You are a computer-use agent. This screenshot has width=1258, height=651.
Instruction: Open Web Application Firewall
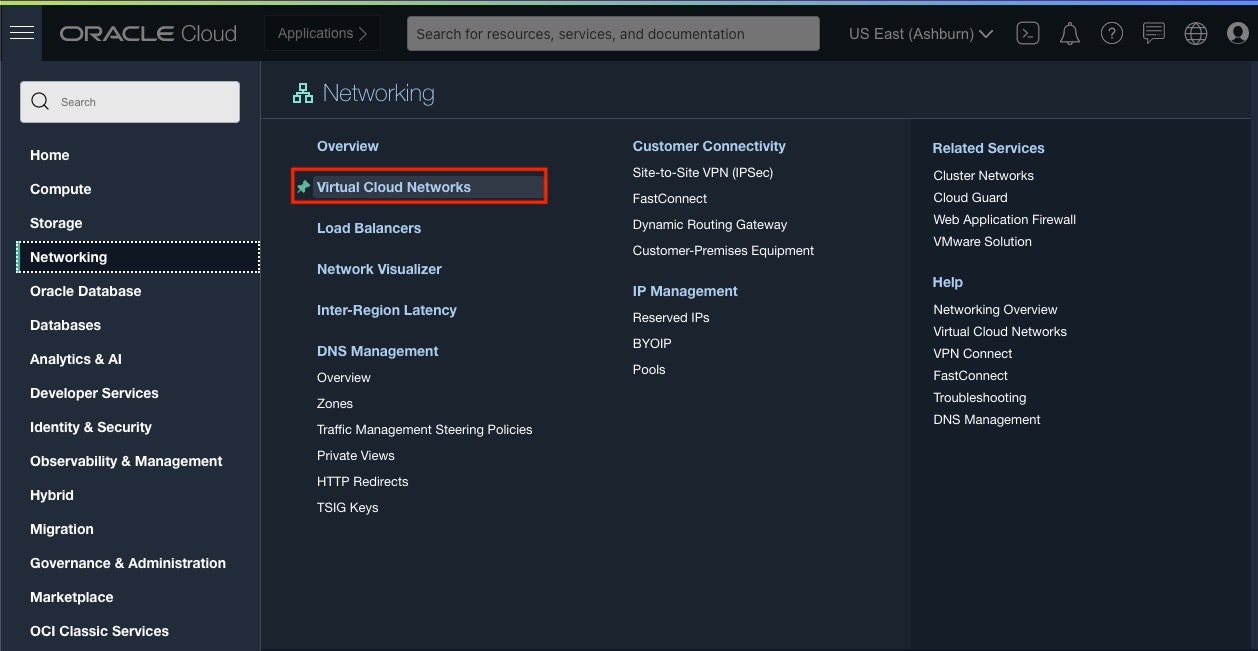point(1005,219)
